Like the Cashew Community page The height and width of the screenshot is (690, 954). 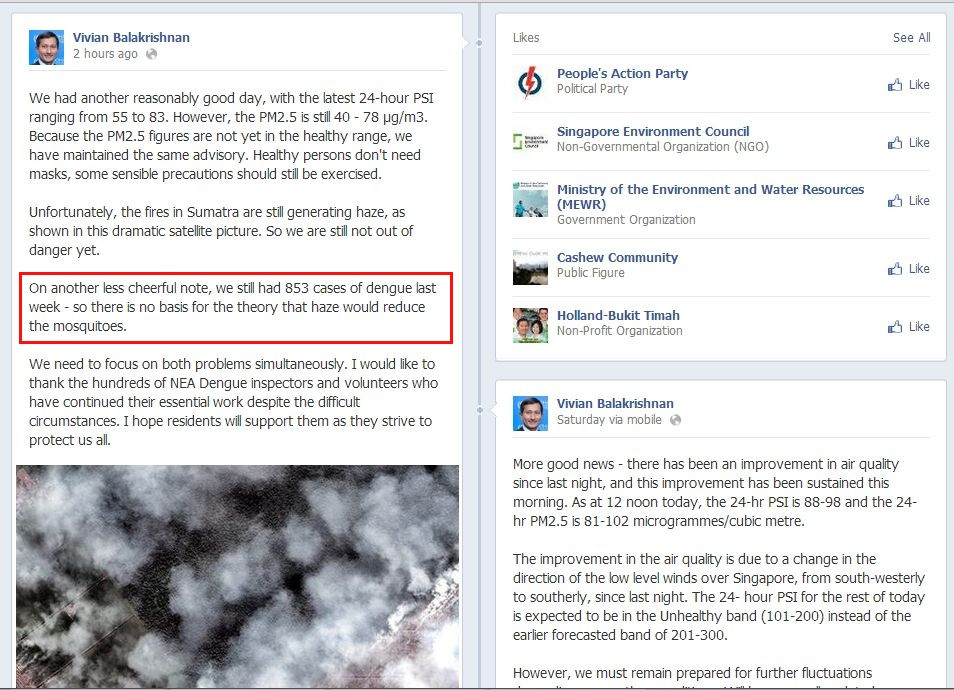pyautogui.click(x=908, y=268)
